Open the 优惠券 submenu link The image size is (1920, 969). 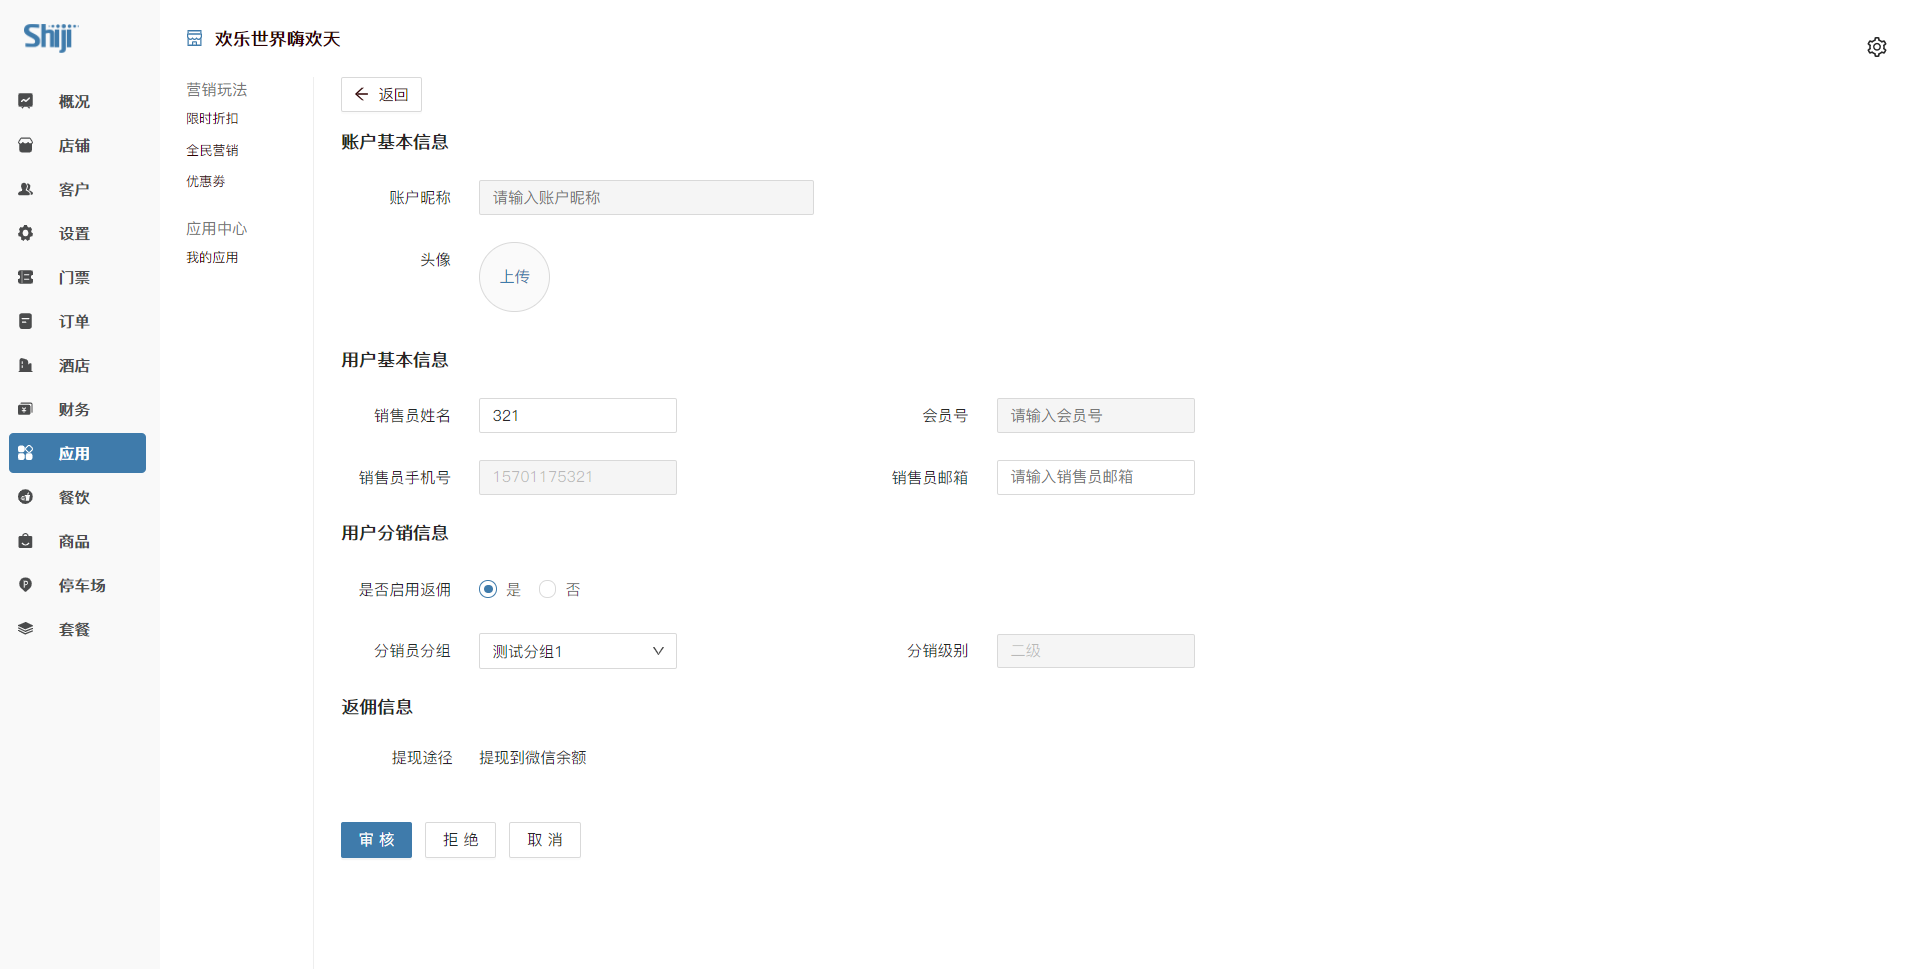206,181
